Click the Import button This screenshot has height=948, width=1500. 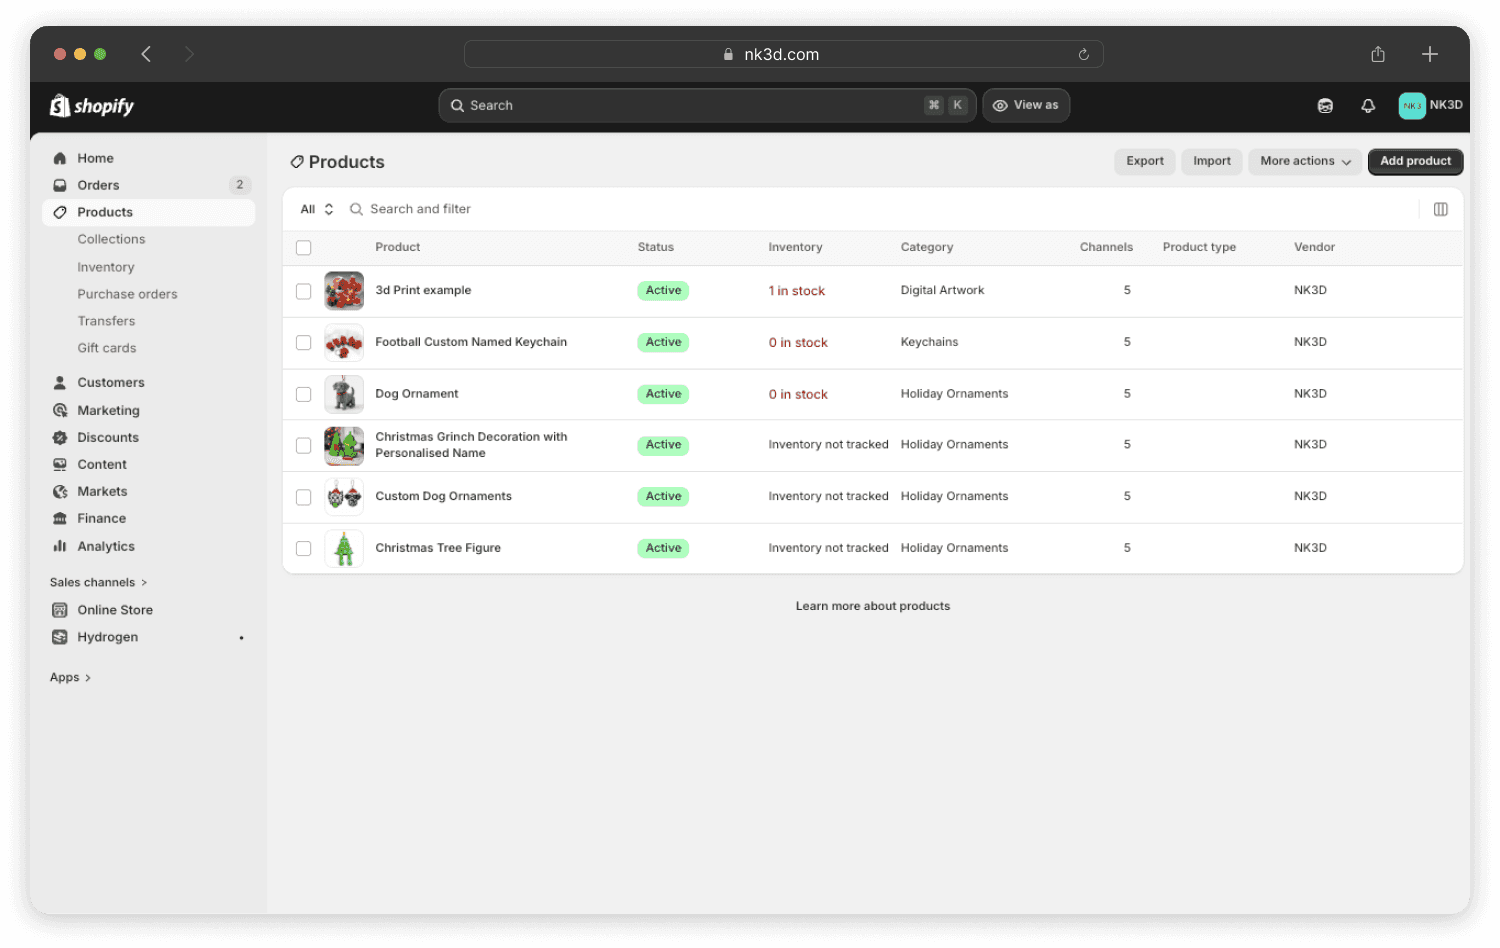coord(1212,161)
